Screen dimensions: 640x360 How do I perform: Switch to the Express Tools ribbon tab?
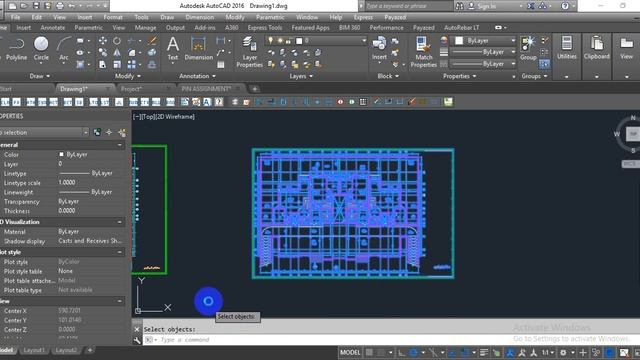pyautogui.click(x=264, y=28)
